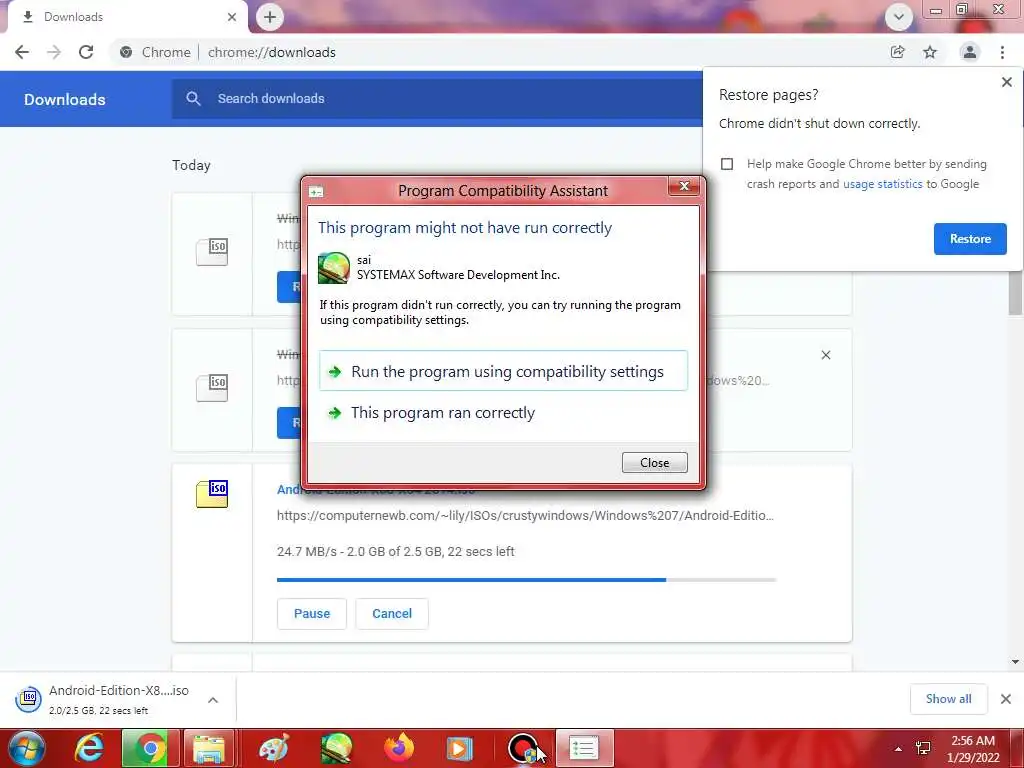The height and width of the screenshot is (768, 1024).
Task: Click the network tray icon
Action: pos(923,748)
